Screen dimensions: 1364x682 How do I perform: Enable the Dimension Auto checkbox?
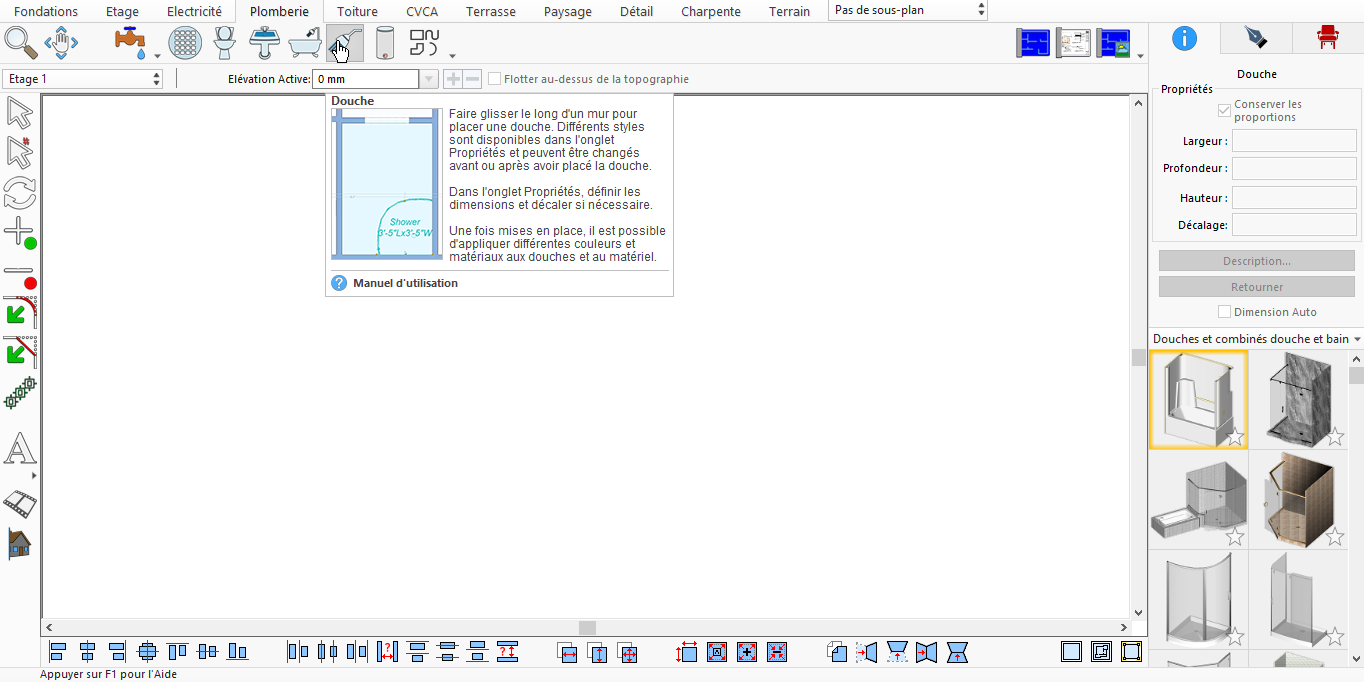(x=1224, y=312)
